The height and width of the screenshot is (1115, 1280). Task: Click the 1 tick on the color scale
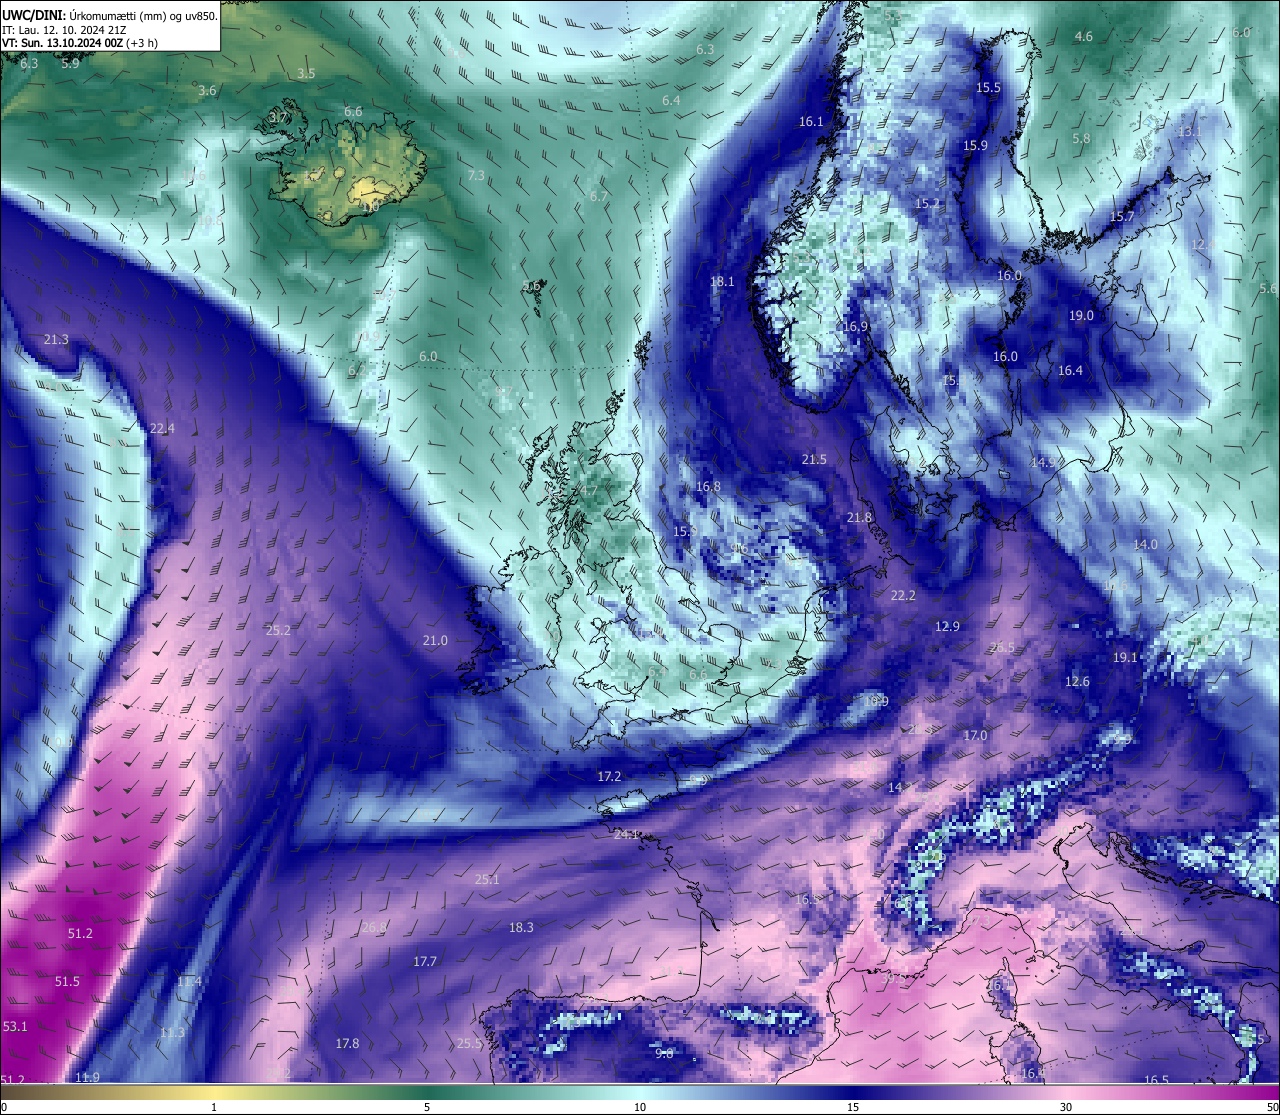214,1107
